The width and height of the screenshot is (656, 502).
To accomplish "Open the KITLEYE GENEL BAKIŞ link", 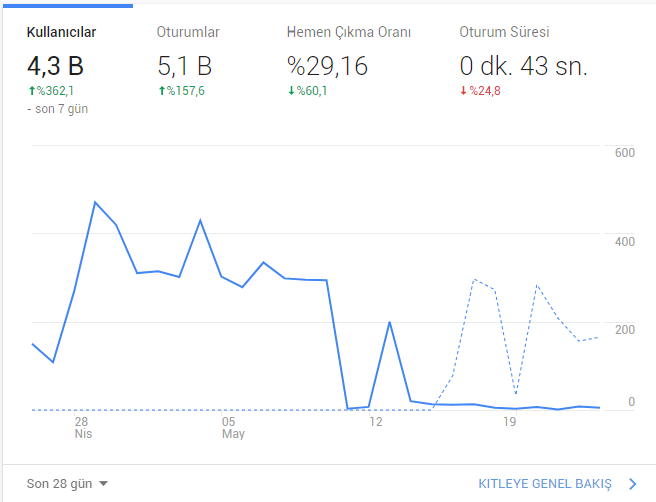I will coord(544,484).
